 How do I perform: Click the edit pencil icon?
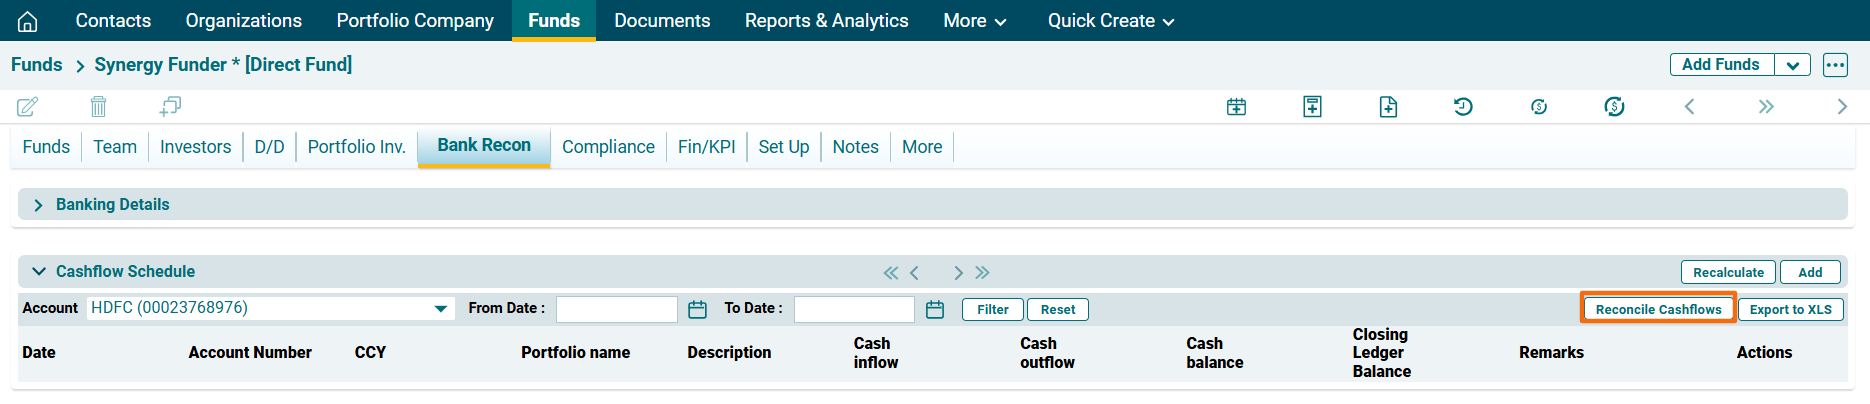[x=28, y=106]
